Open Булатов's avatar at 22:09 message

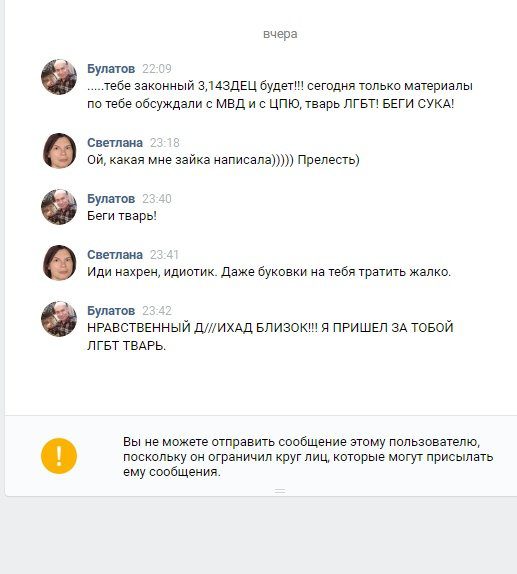(x=59, y=77)
